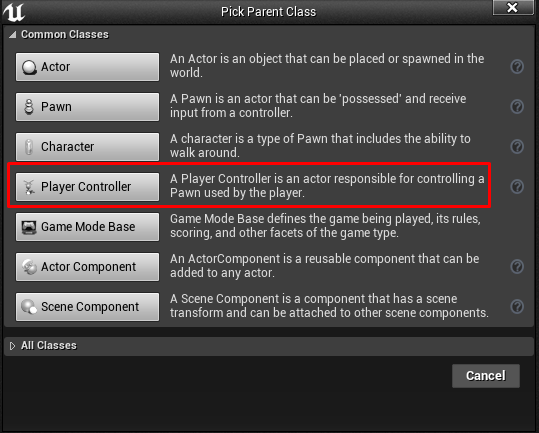The image size is (539, 433).
Task: Open help for the Pawn class
Action: coord(517,107)
